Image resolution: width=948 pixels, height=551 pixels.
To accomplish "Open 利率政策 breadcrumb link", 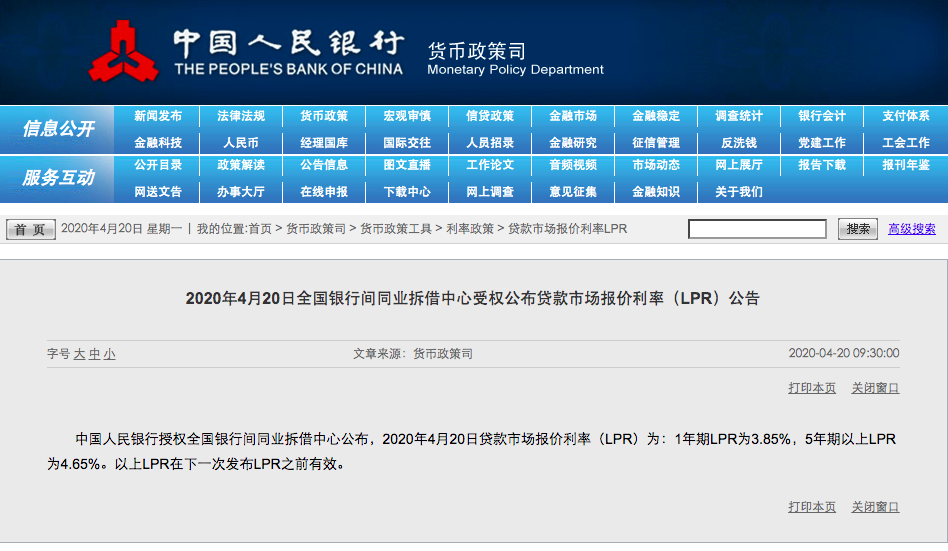I will coord(470,229).
